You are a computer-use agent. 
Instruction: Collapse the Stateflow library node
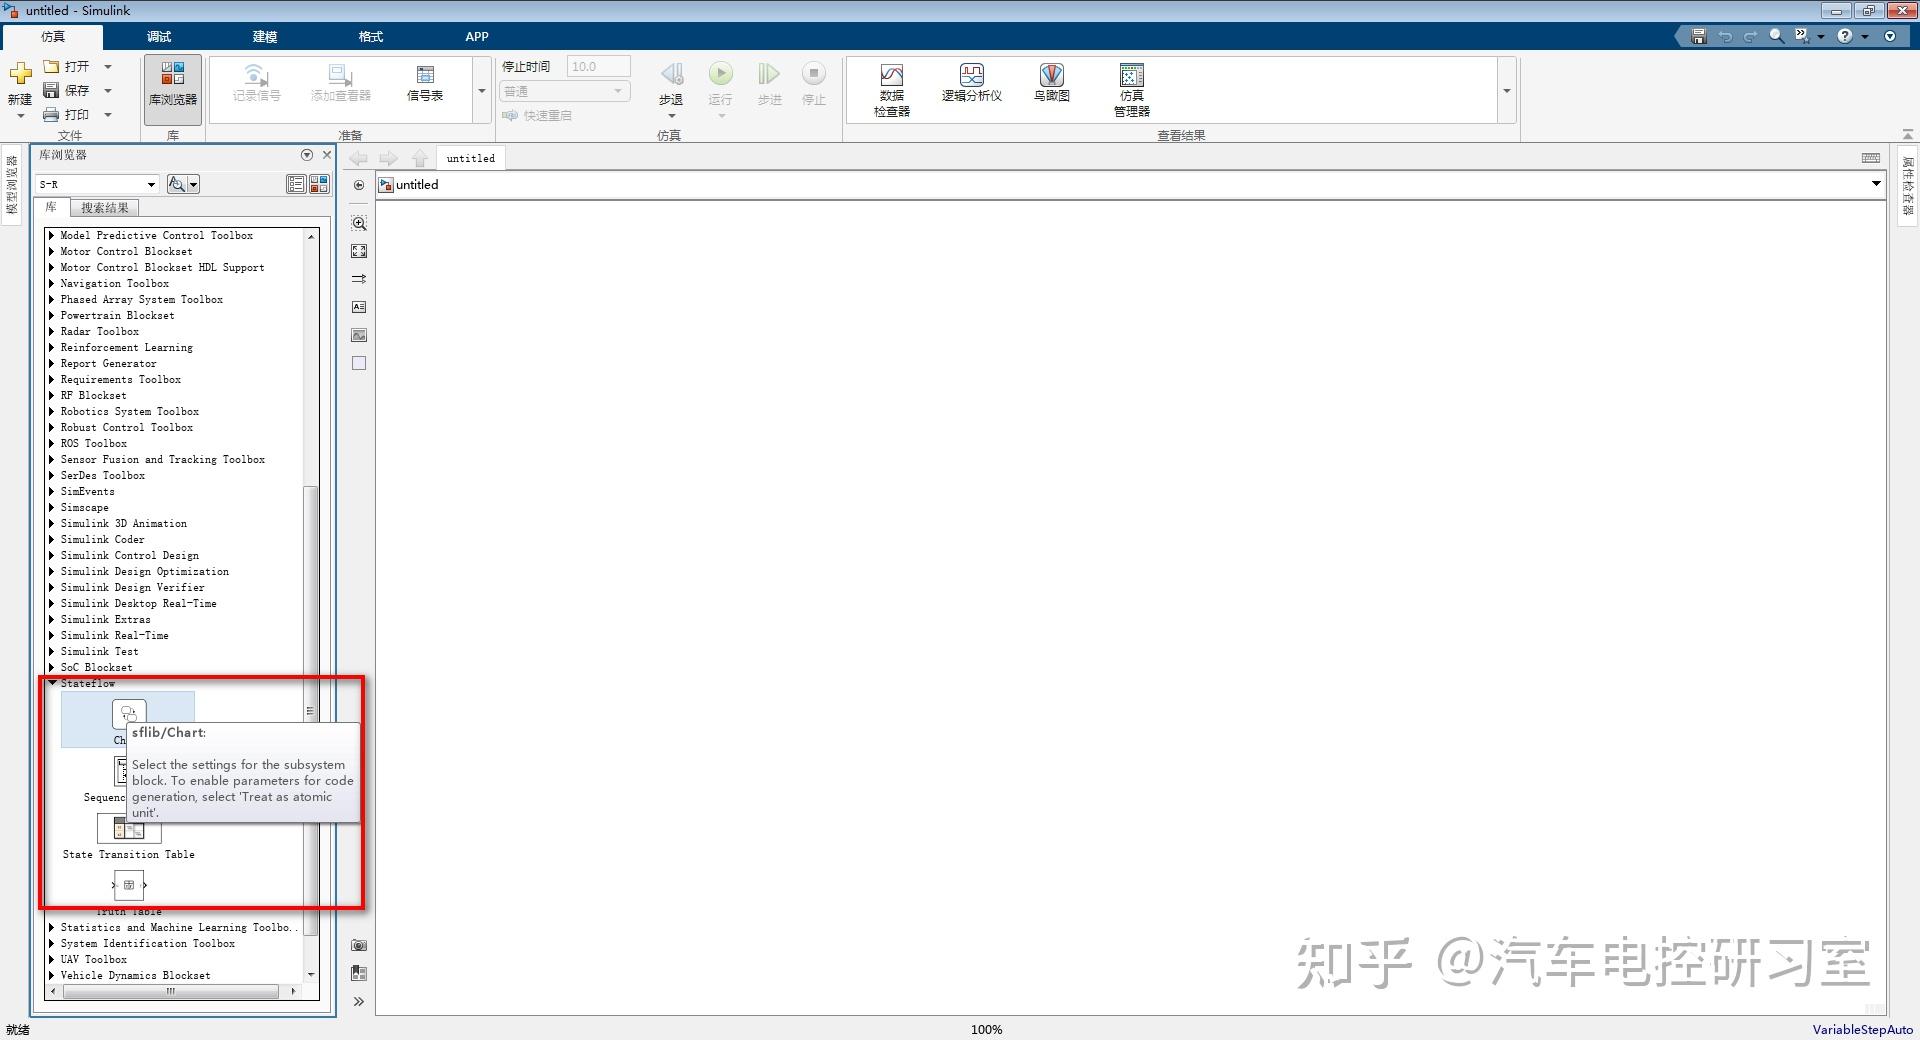pos(52,683)
